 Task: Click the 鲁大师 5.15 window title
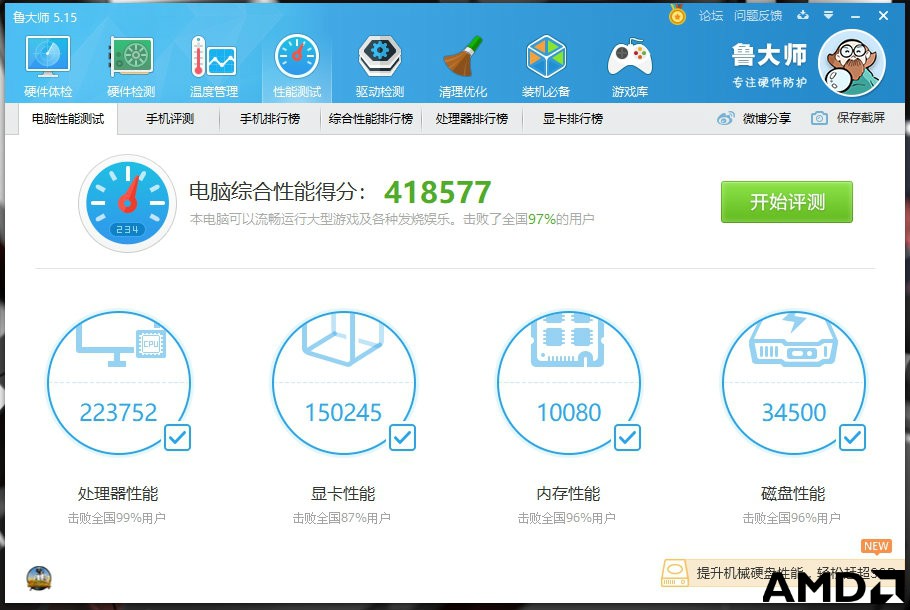pyautogui.click(x=45, y=17)
